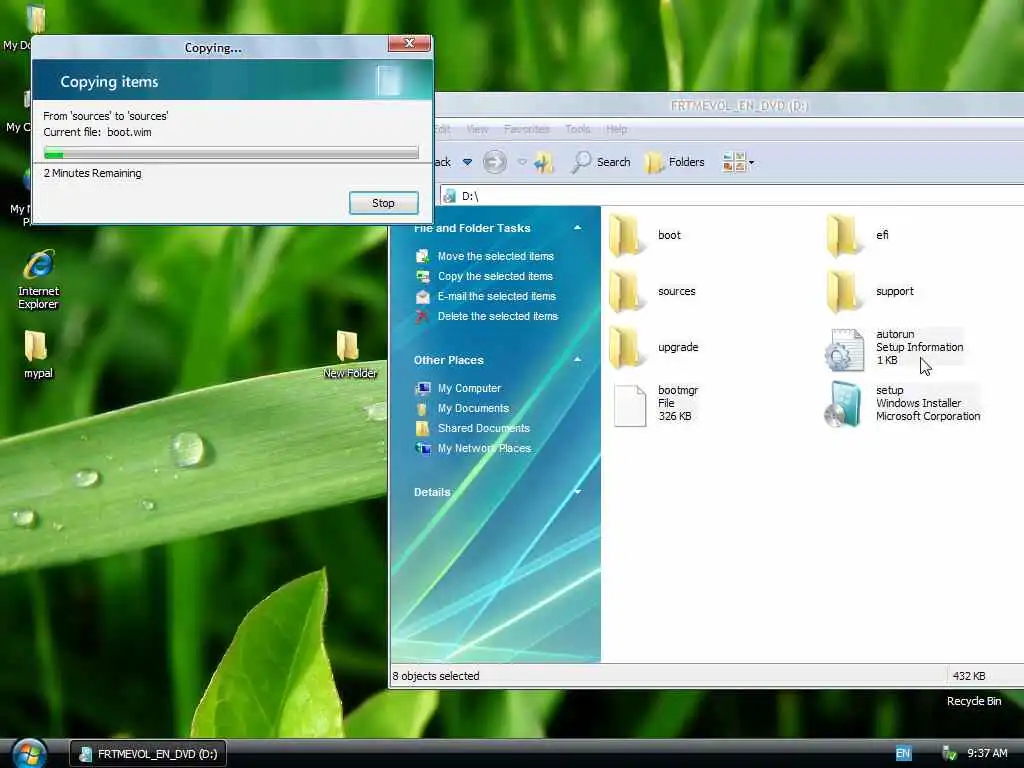Screen dimensions: 1024x768
Task: Go to My Documents in Other Places
Action: tap(473, 408)
